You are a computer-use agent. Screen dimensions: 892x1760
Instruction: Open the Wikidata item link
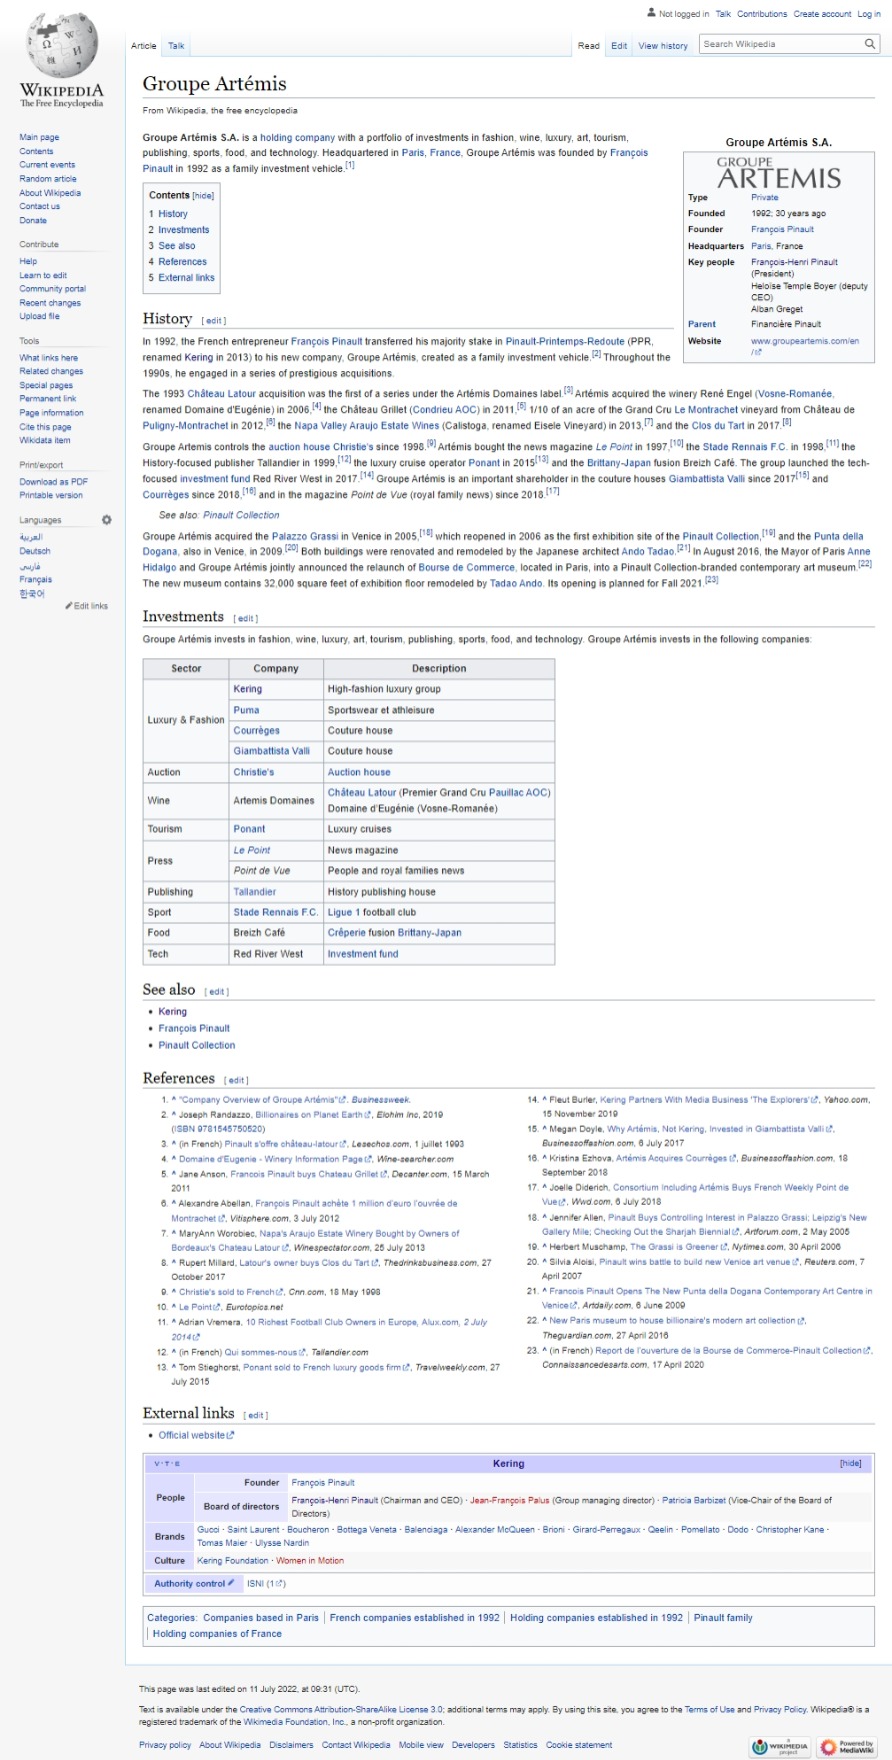coord(45,440)
